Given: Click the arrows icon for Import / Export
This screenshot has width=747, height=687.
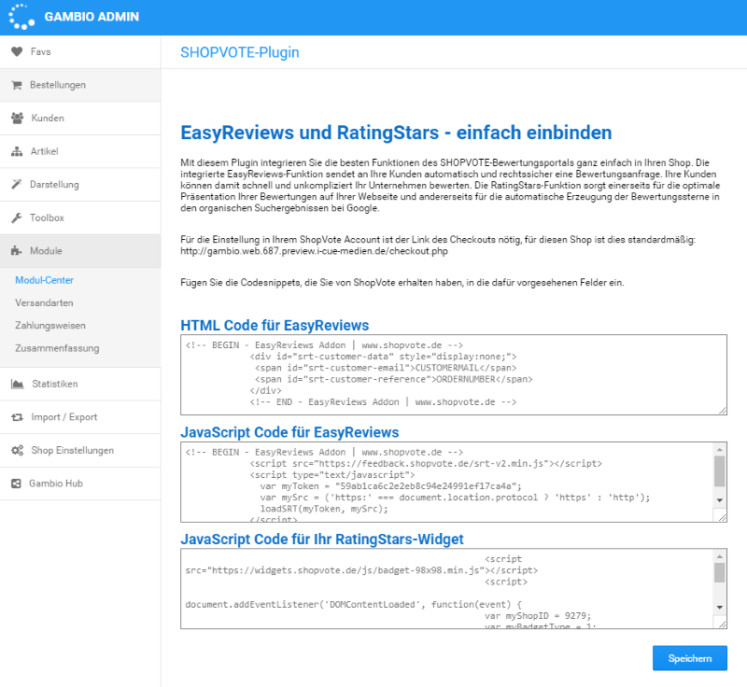Looking at the screenshot, I should (16, 417).
